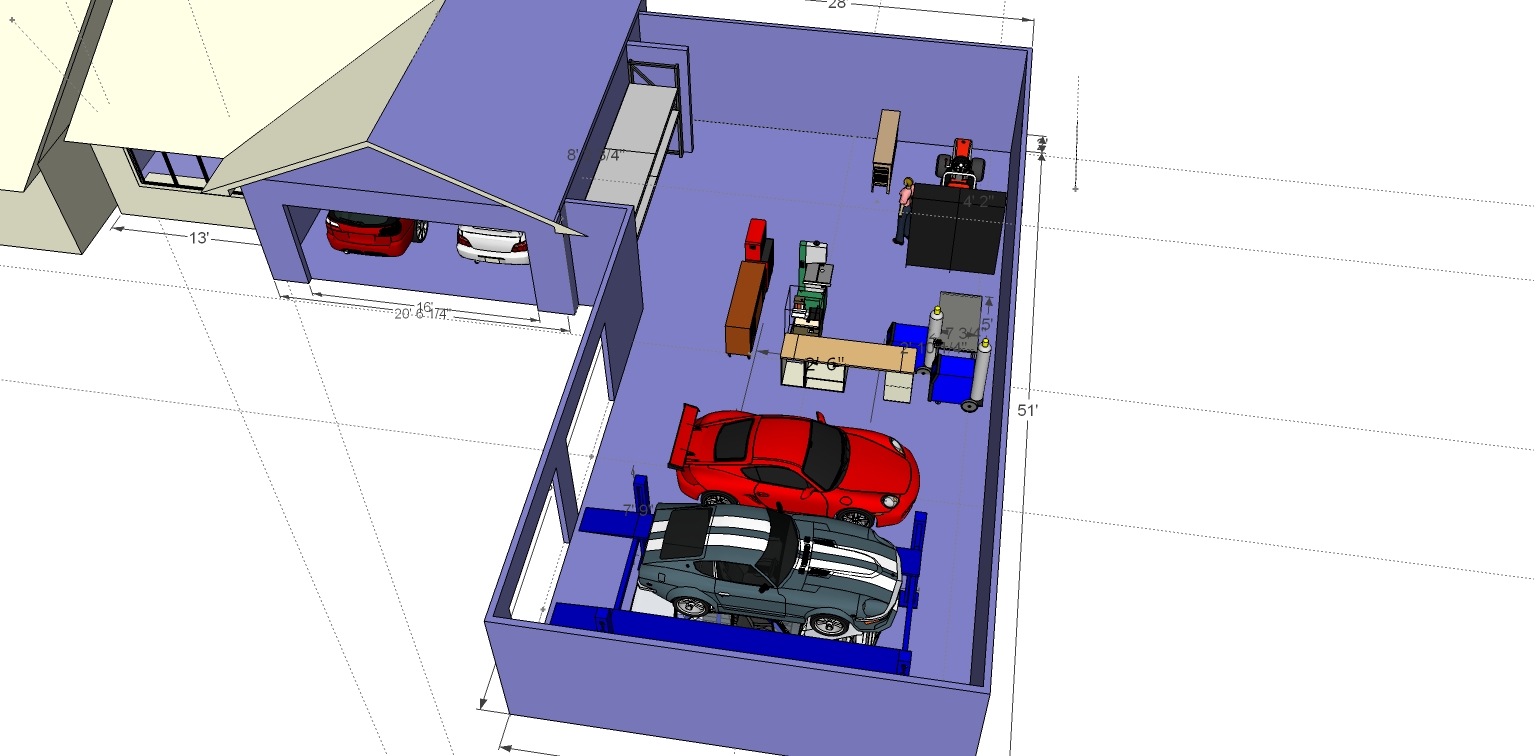Click the gray striped muscle car on the lift
Image resolution: width=1534 pixels, height=756 pixels.
[x=770, y=565]
